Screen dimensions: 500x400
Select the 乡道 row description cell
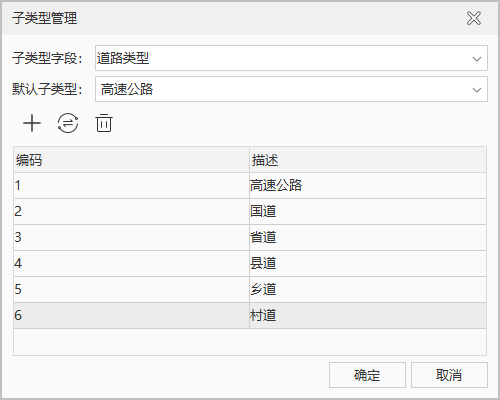click(x=368, y=289)
